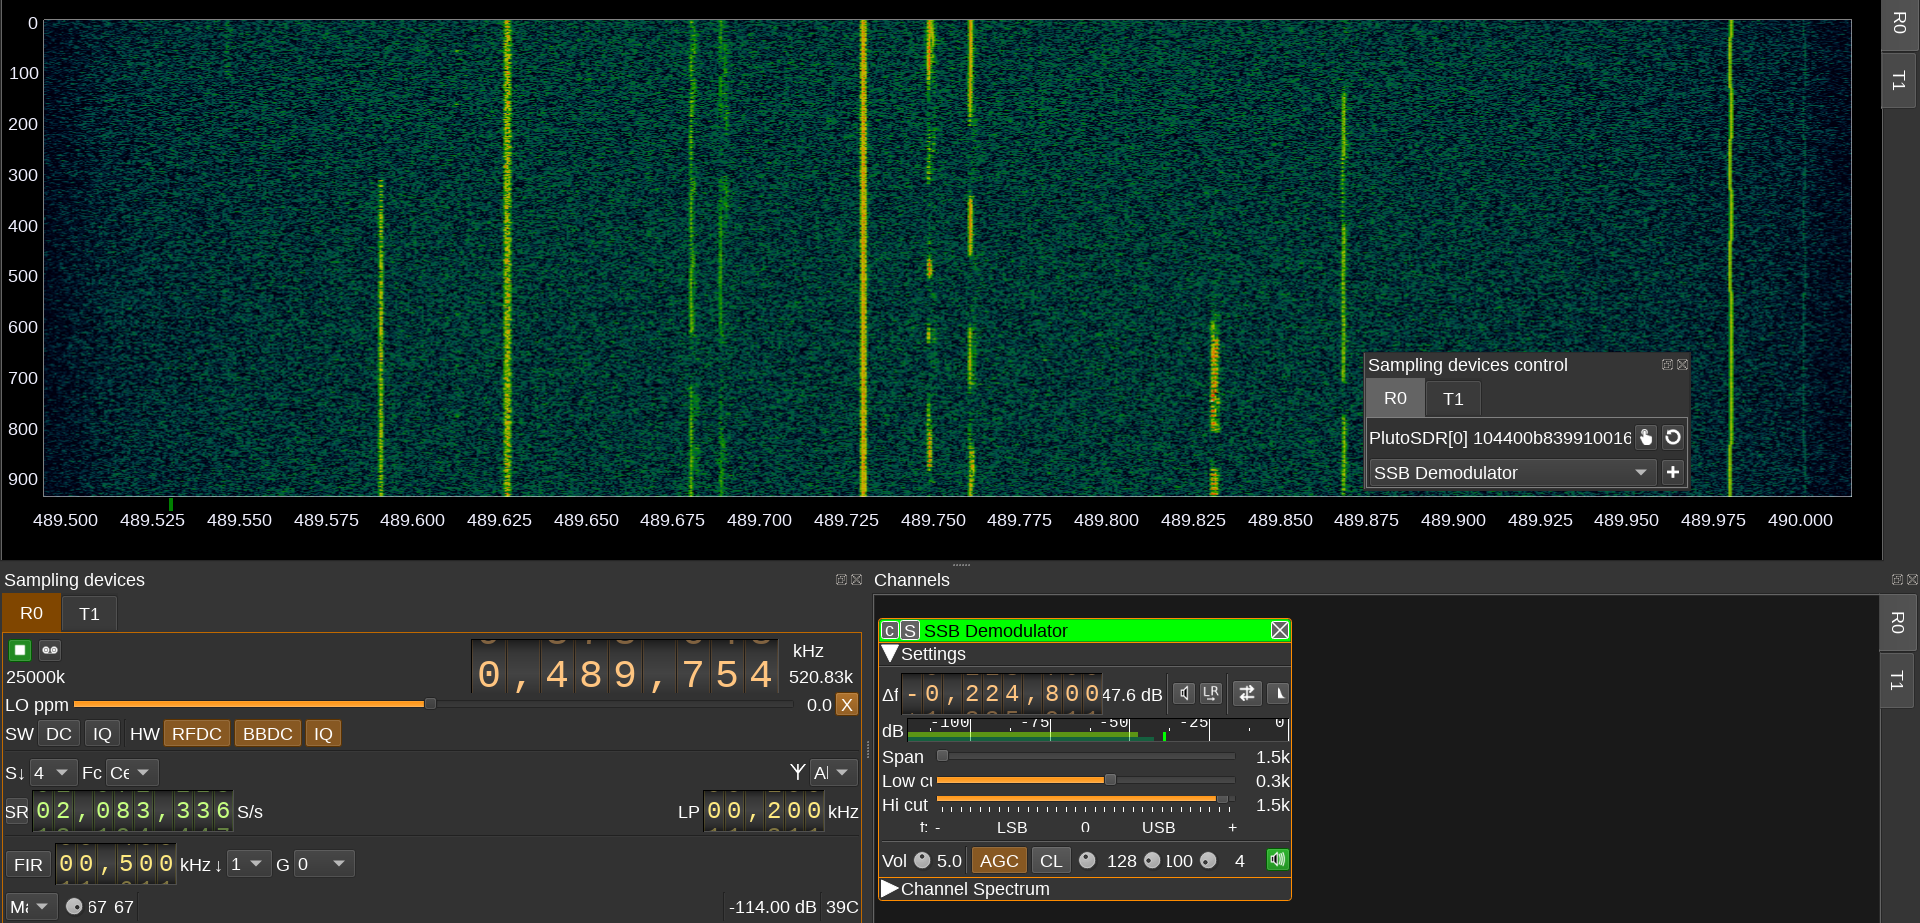The height and width of the screenshot is (923, 1920).
Task: Toggle the FIR filter button
Action: (x=28, y=865)
